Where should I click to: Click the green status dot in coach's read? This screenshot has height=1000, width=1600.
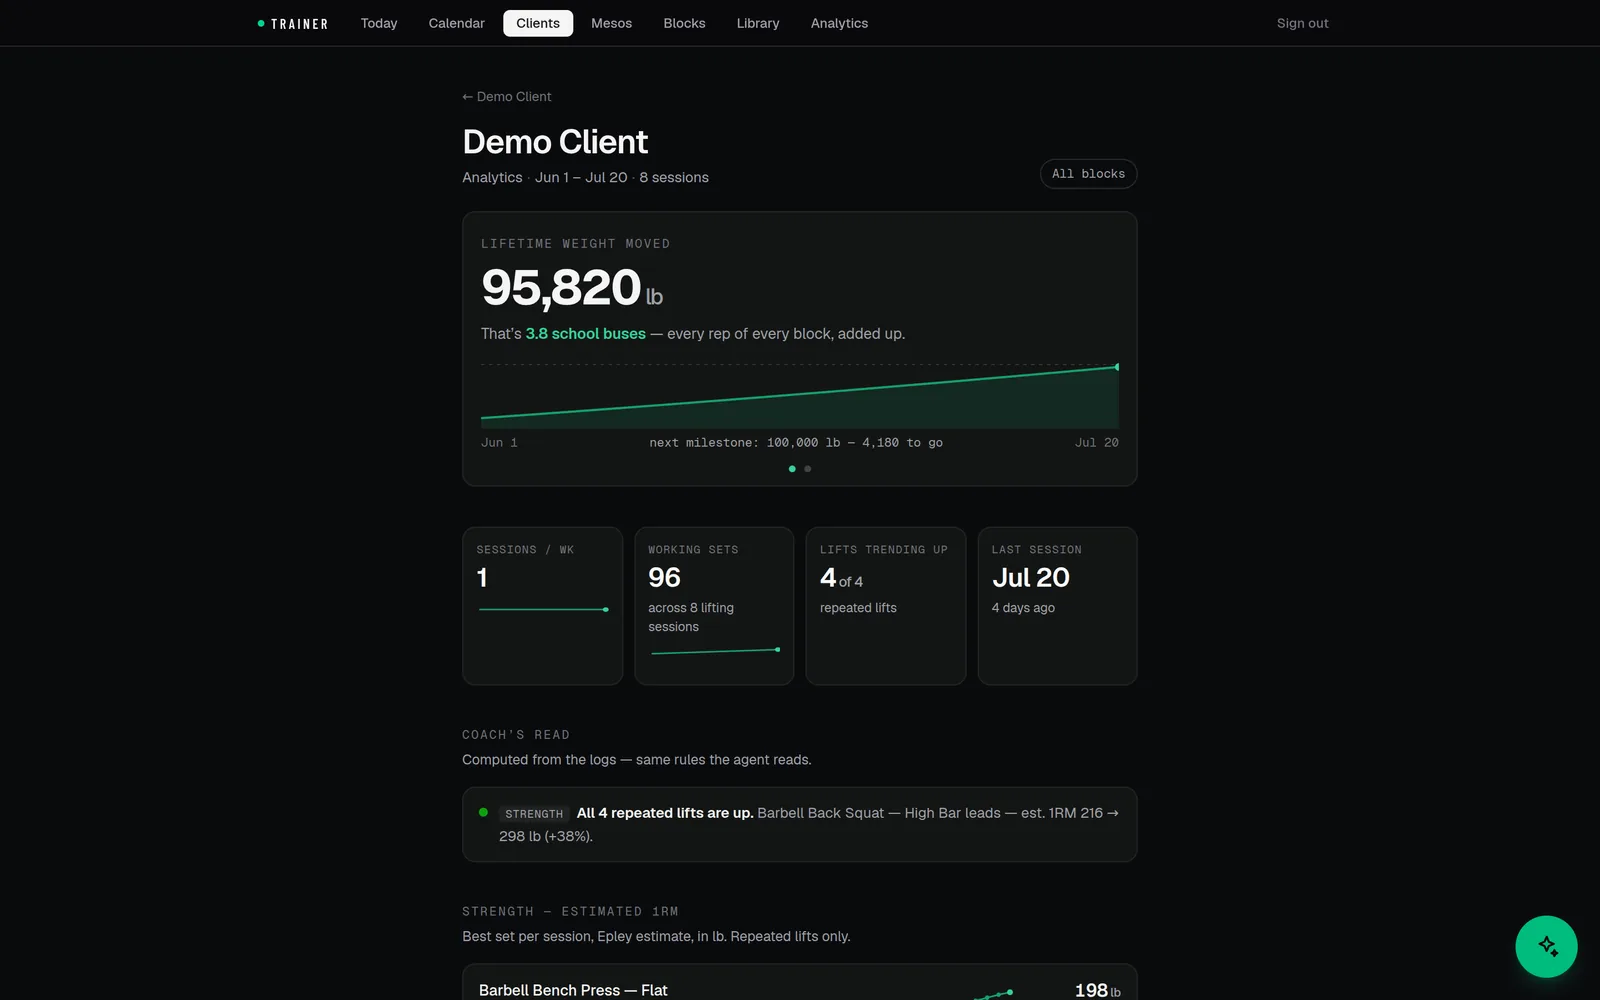point(484,812)
